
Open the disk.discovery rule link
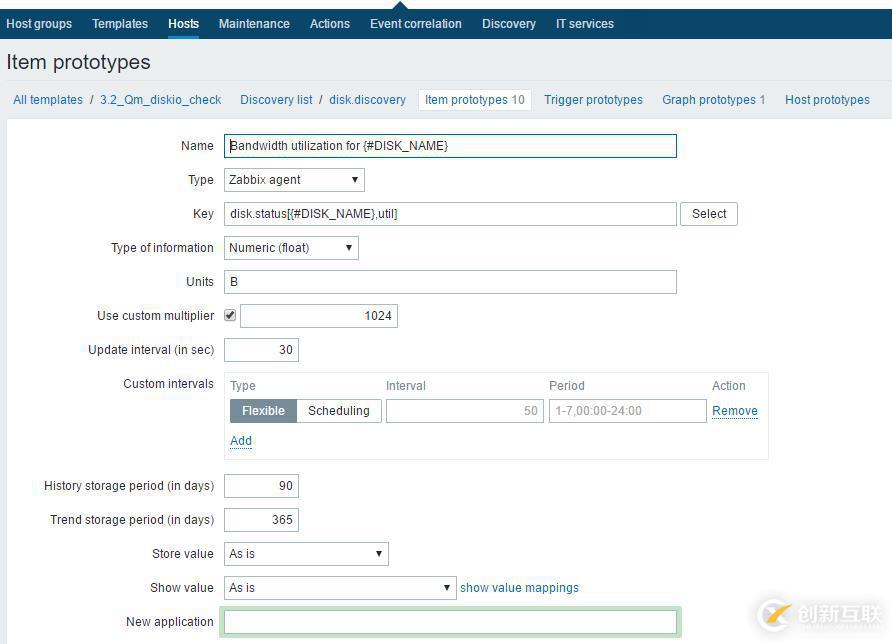(x=367, y=100)
